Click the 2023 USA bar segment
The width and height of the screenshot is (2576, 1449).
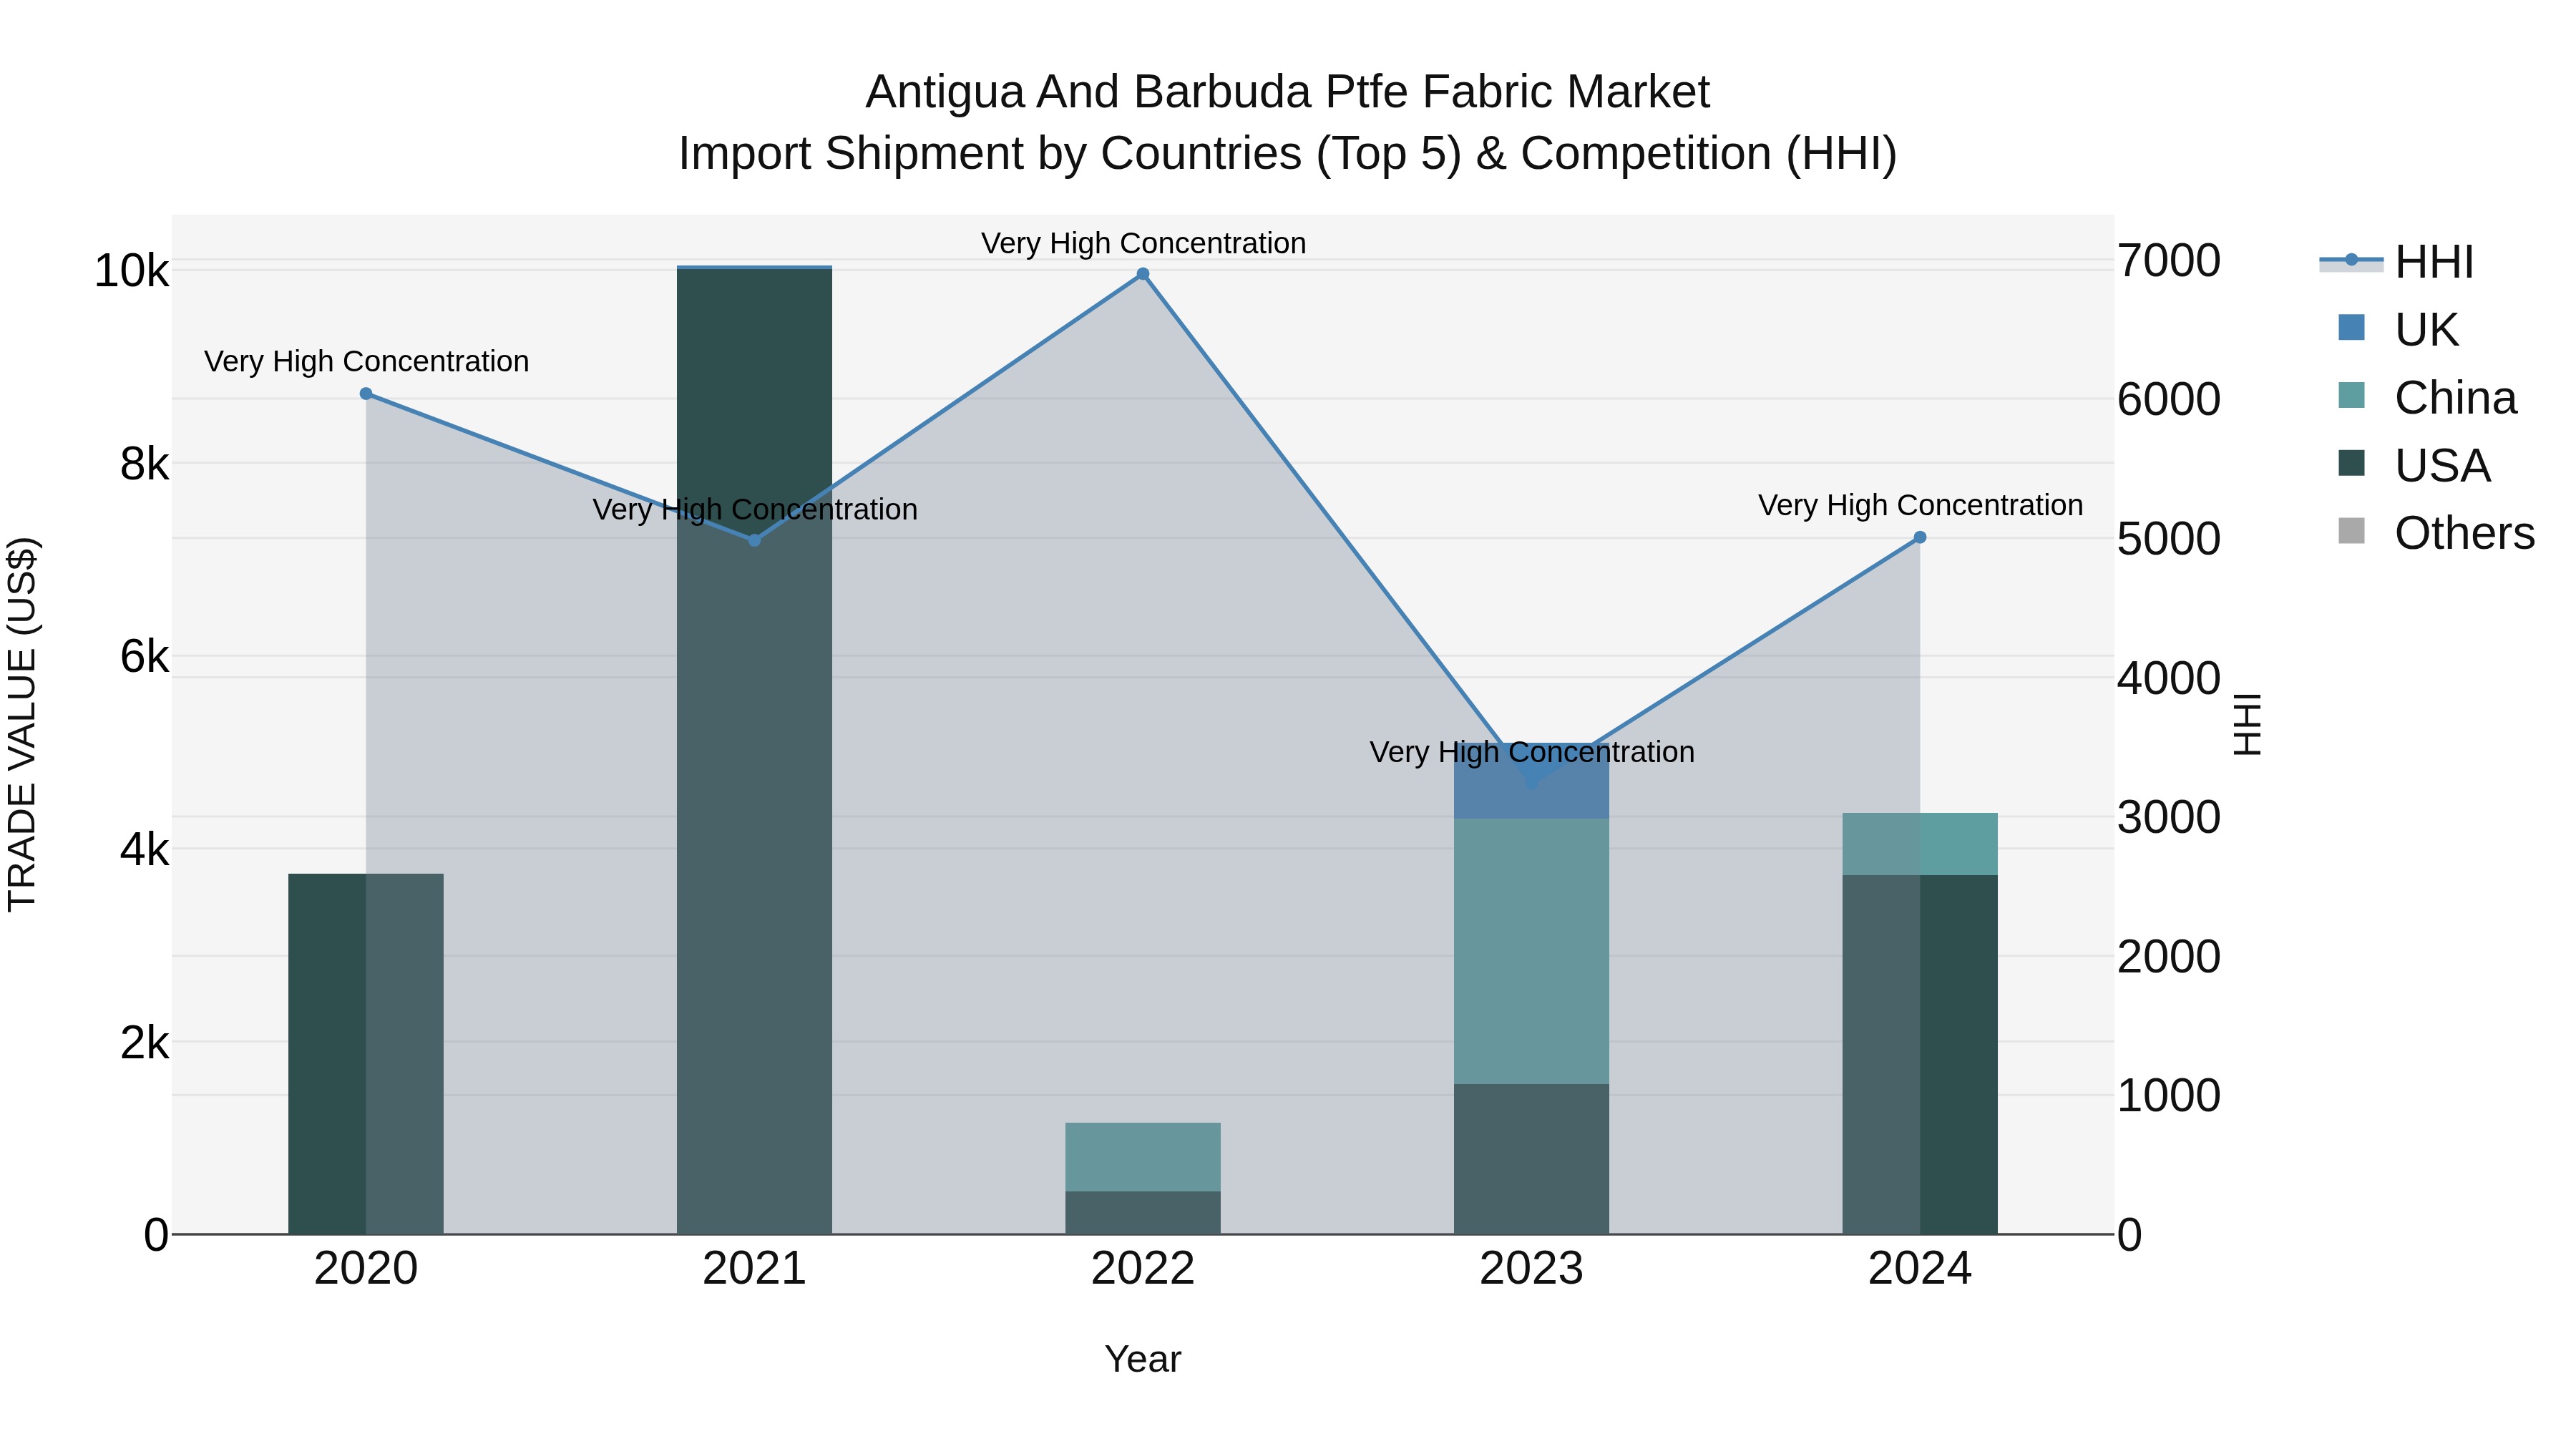[1531, 1159]
